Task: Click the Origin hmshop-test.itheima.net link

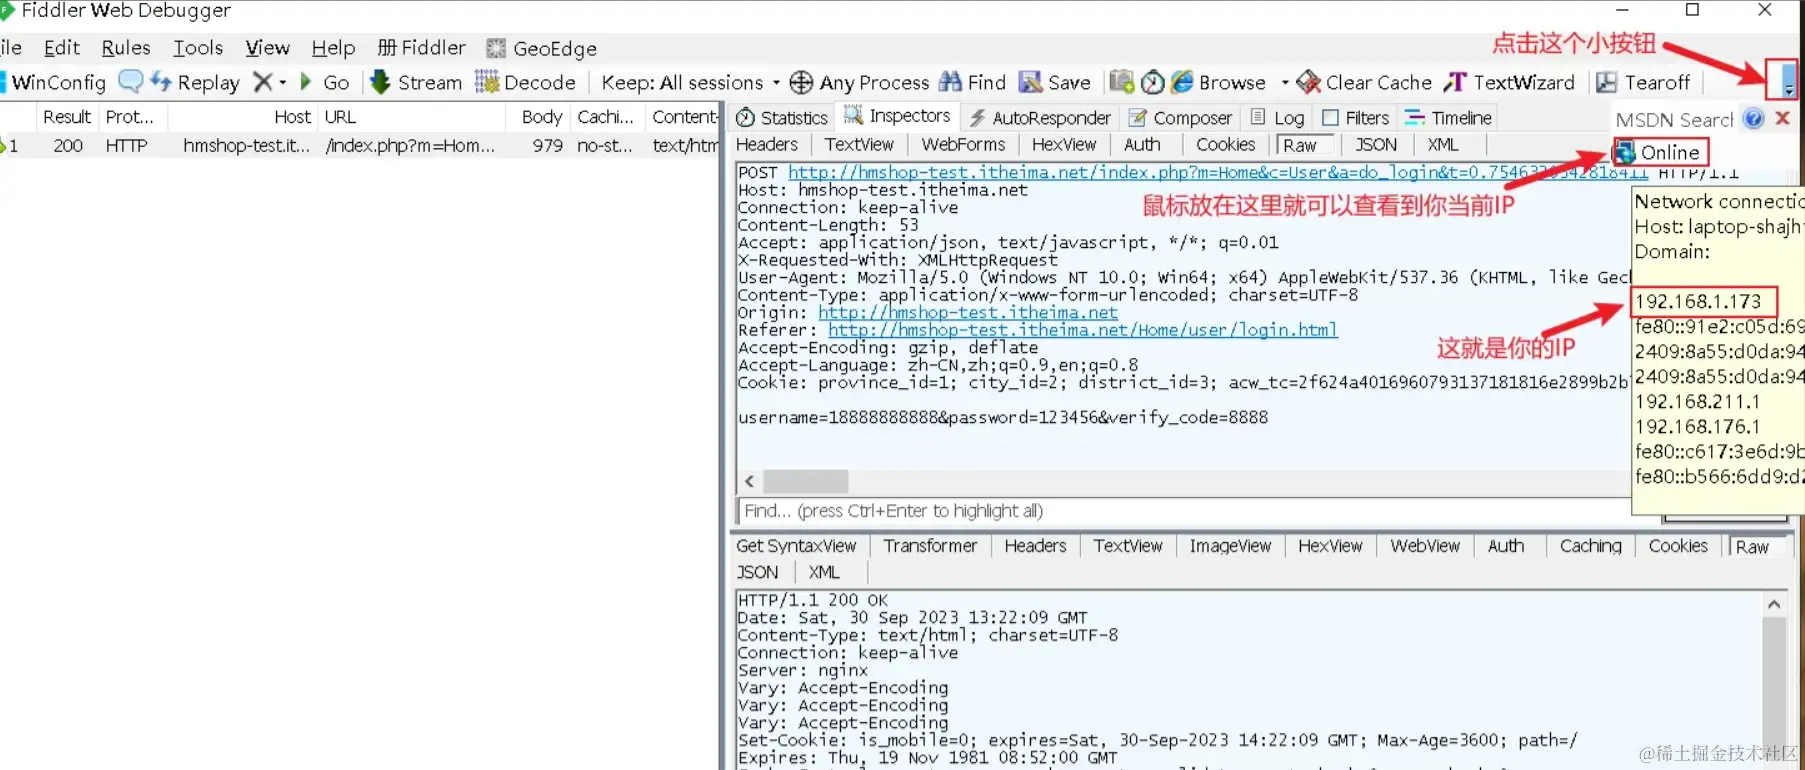Action: (x=968, y=312)
